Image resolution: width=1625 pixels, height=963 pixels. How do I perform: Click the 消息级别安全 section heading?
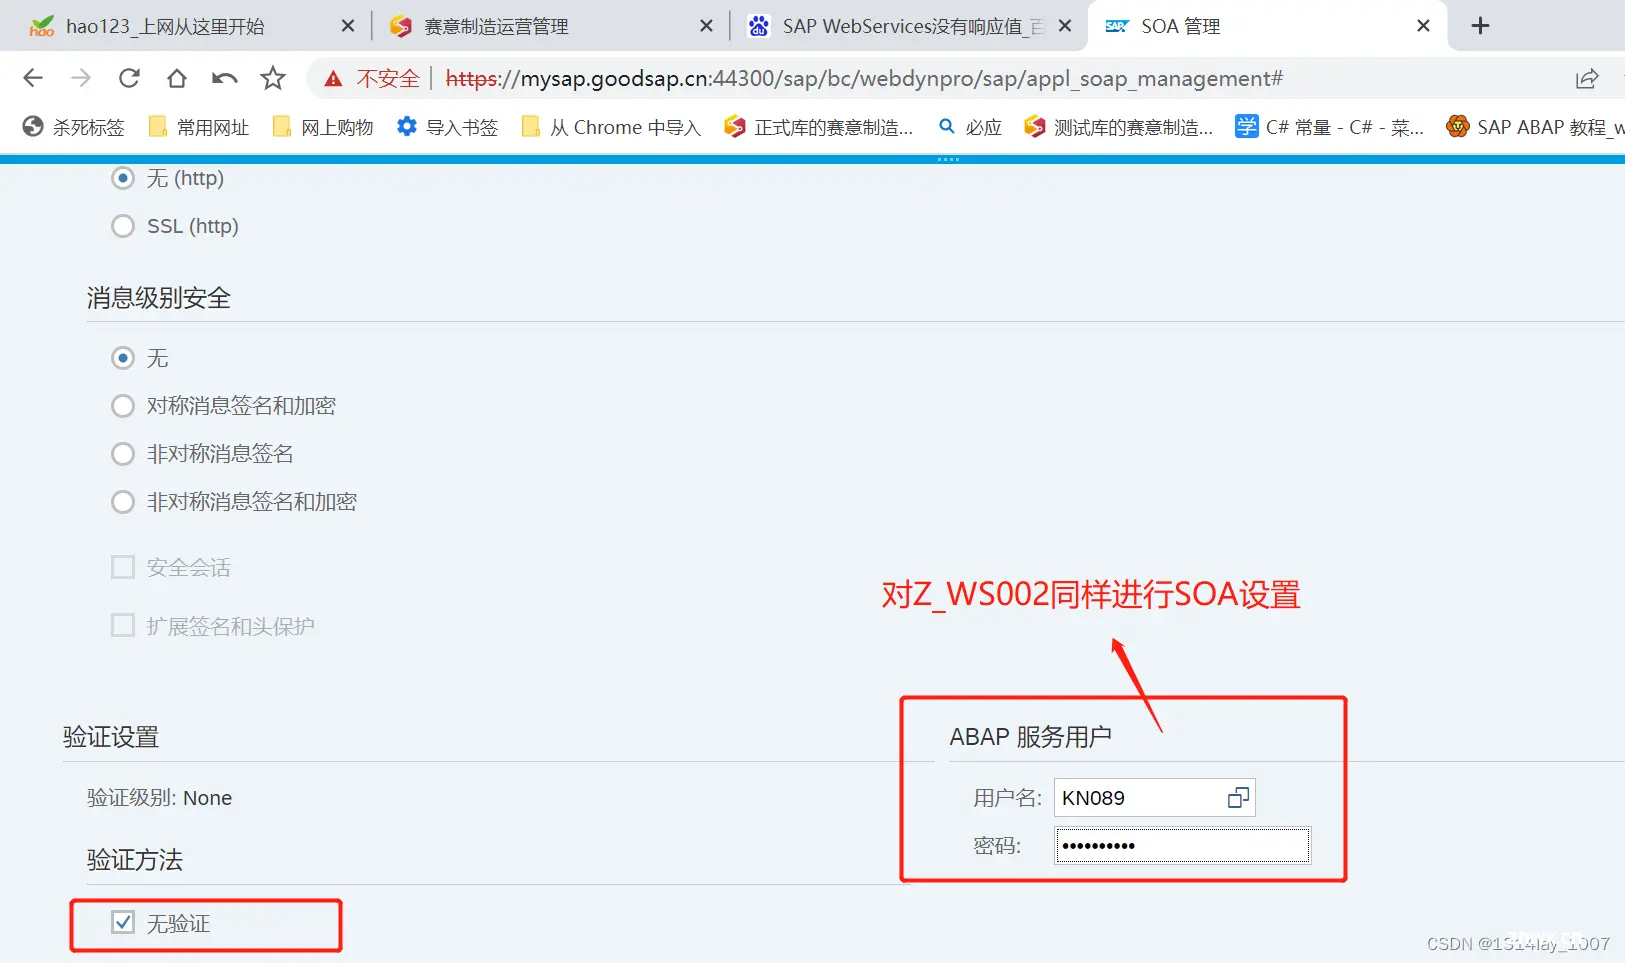159,298
